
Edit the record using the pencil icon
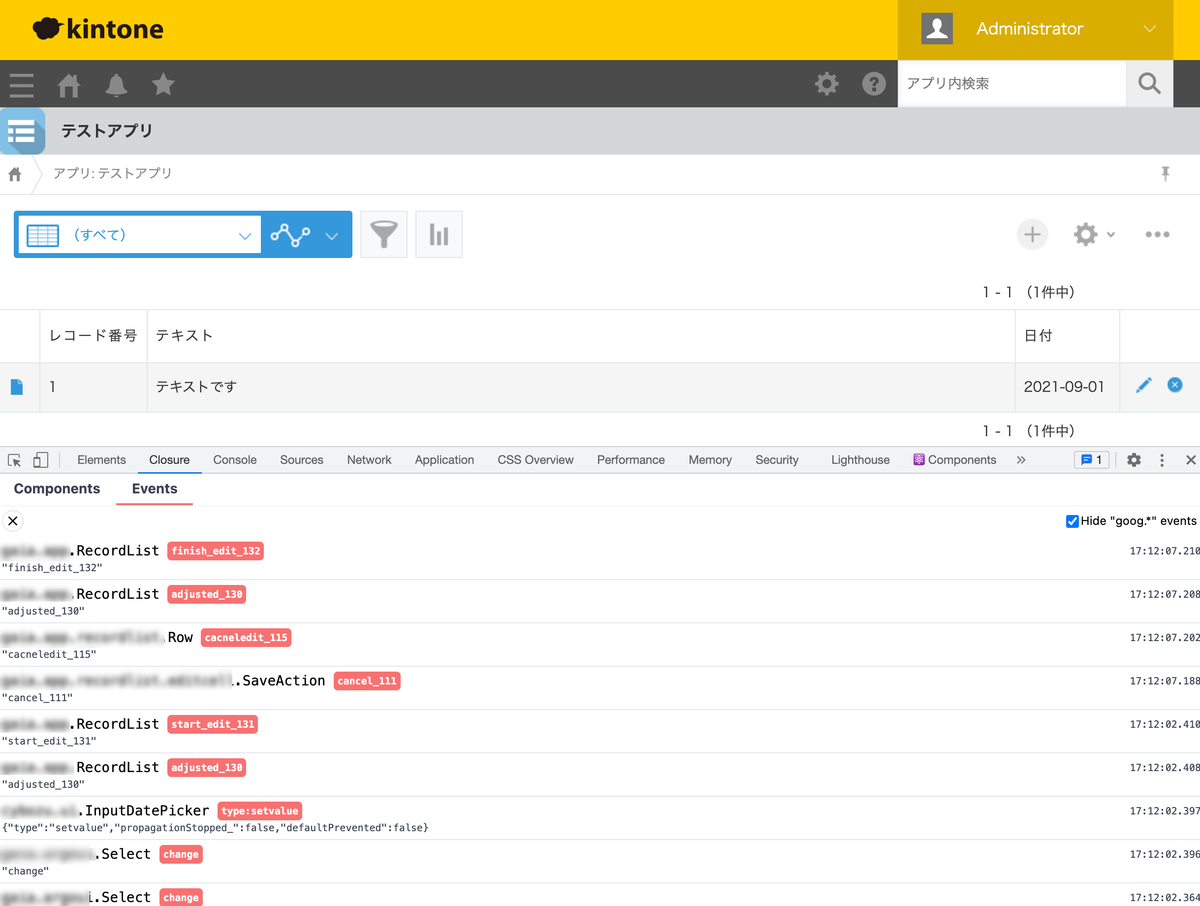click(x=1143, y=385)
